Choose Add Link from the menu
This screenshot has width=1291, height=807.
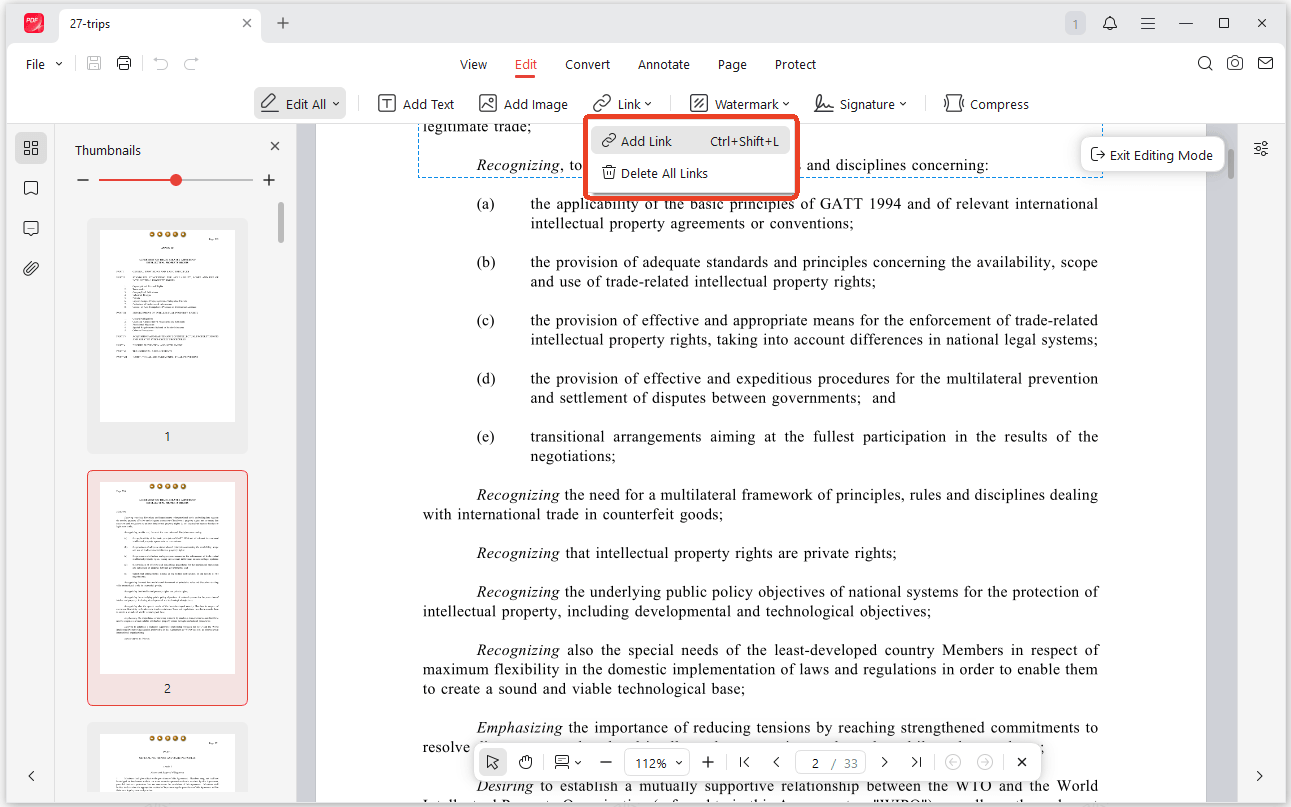[690, 141]
